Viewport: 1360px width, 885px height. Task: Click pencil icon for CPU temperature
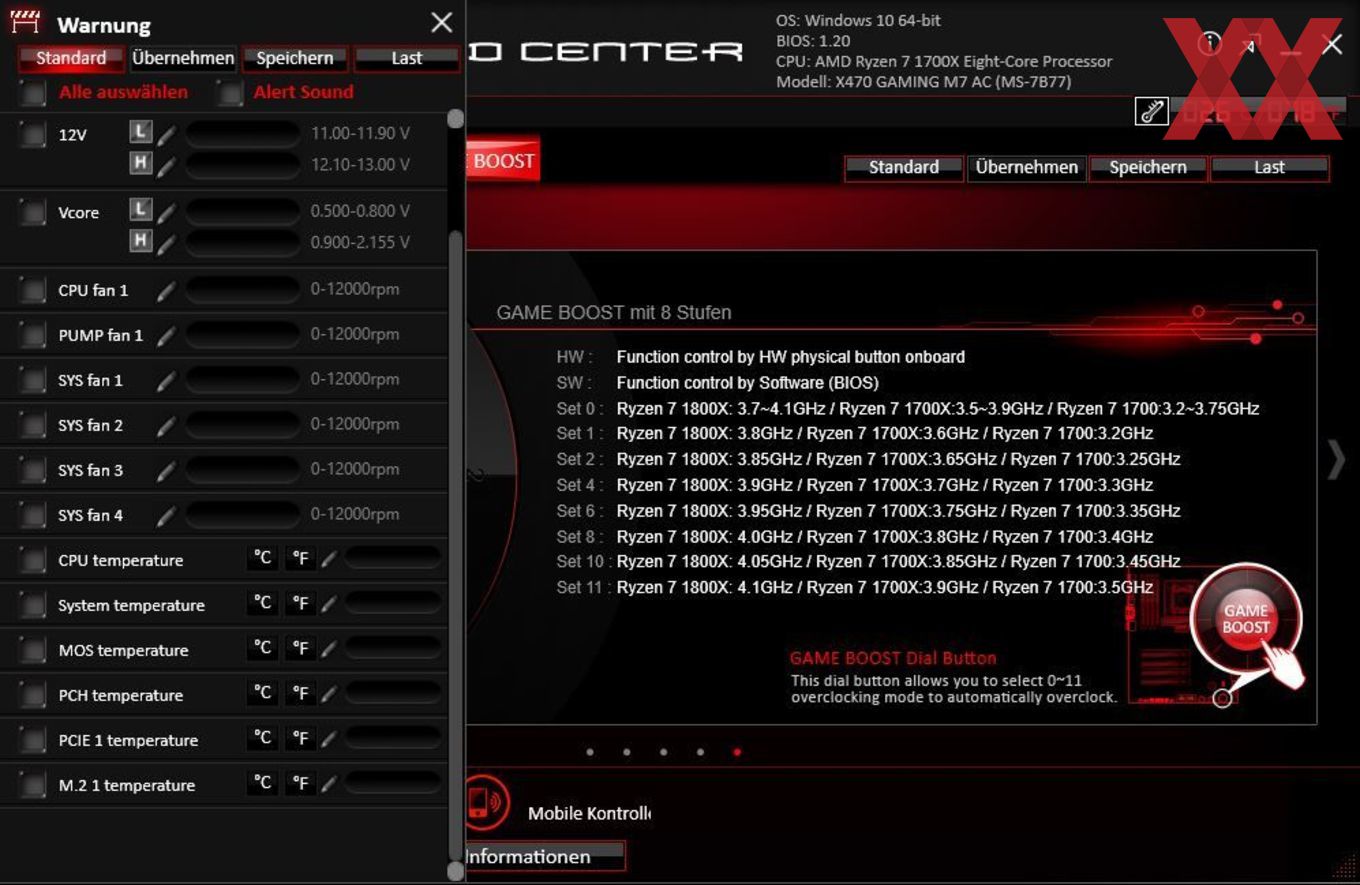click(329, 559)
